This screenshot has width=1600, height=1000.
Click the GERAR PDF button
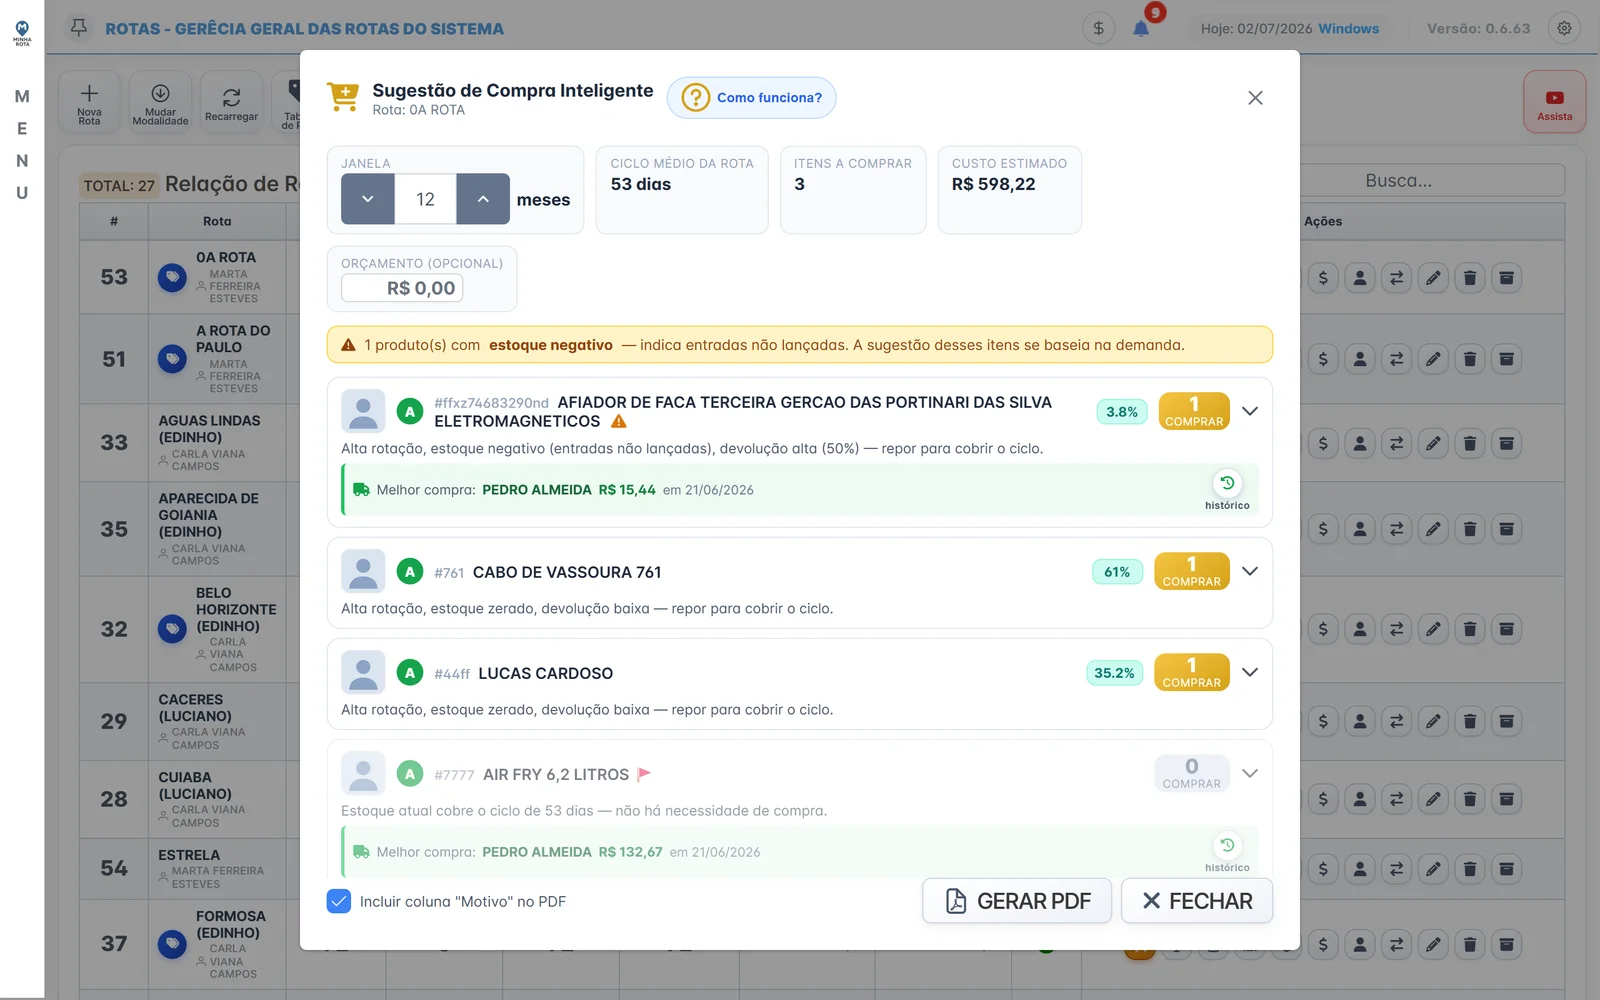click(x=1017, y=901)
